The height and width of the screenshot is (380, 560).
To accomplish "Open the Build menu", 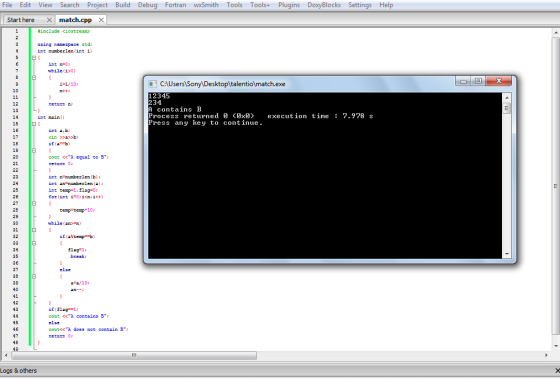I will pos(122,5).
